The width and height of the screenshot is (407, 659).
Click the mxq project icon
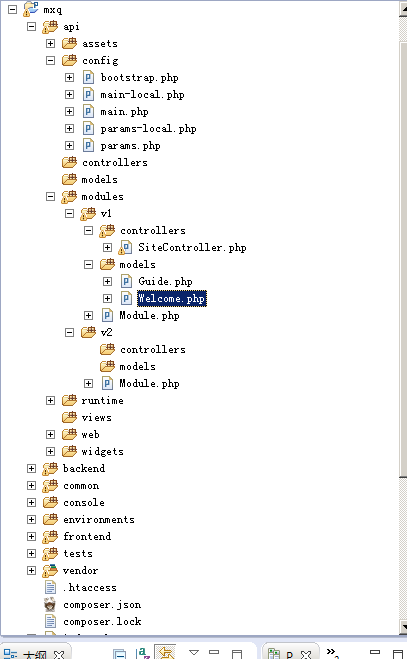pyautogui.click(x=31, y=9)
